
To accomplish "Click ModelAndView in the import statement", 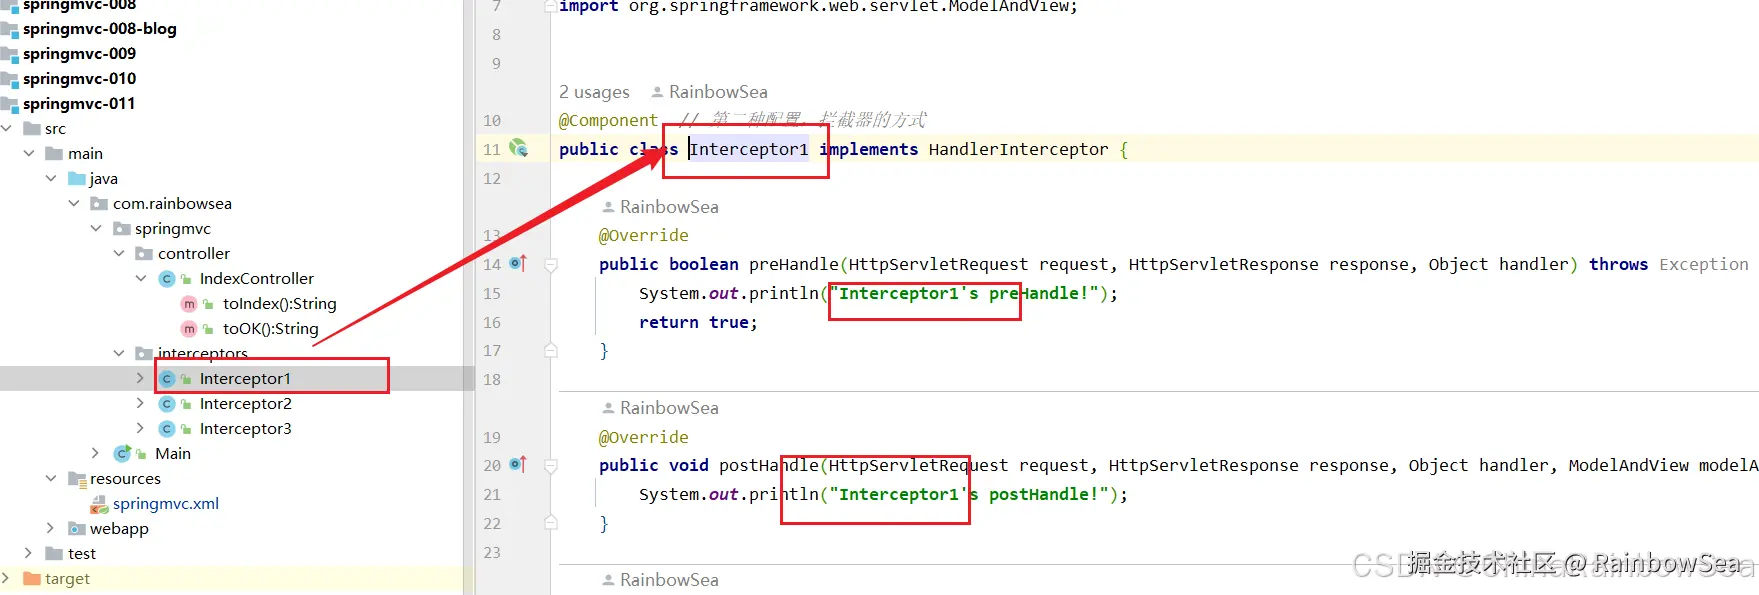I will [1010, 7].
